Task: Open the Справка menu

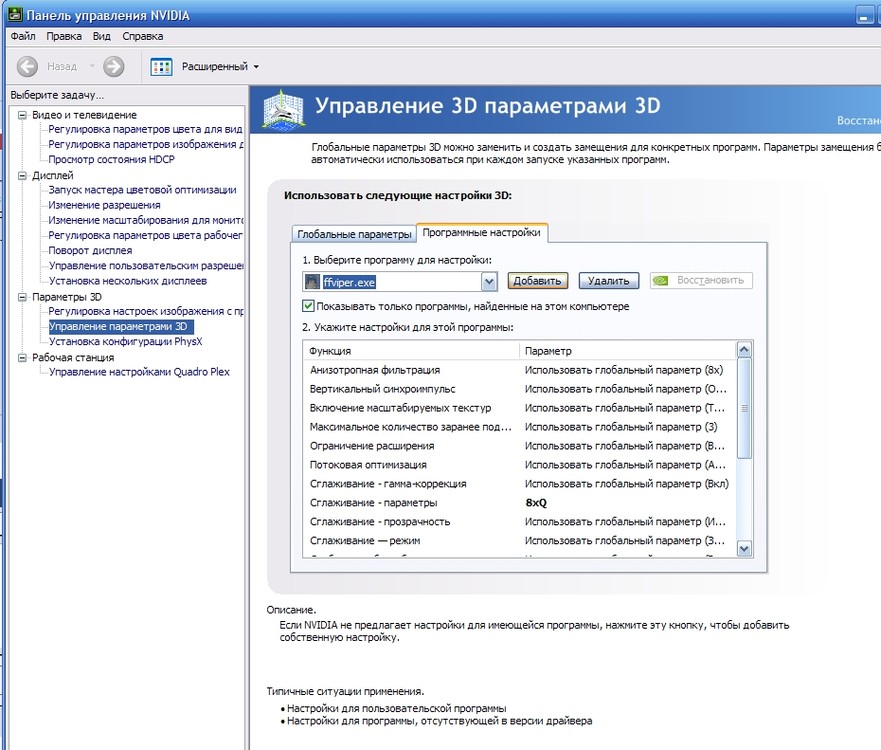Action: pyautogui.click(x=143, y=37)
